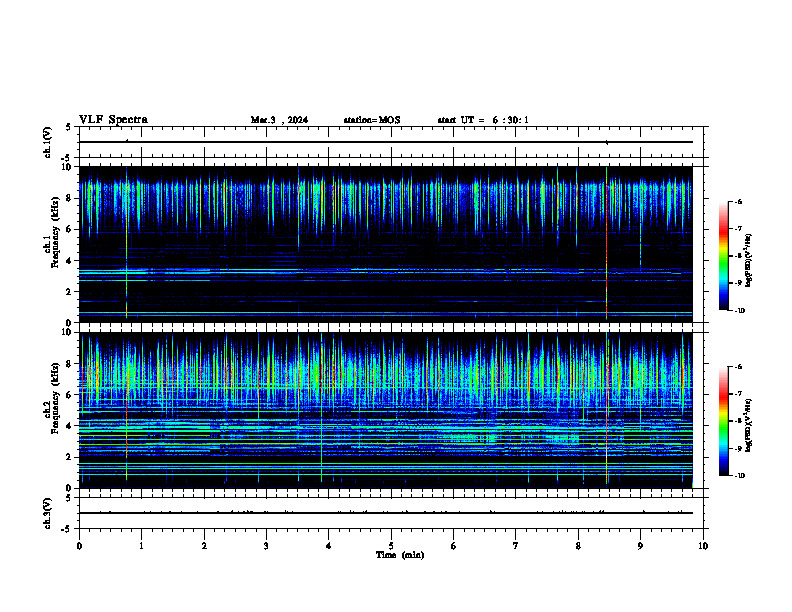
Task: Select the date label "Mar.3 , 2024"
Action: [279, 120]
